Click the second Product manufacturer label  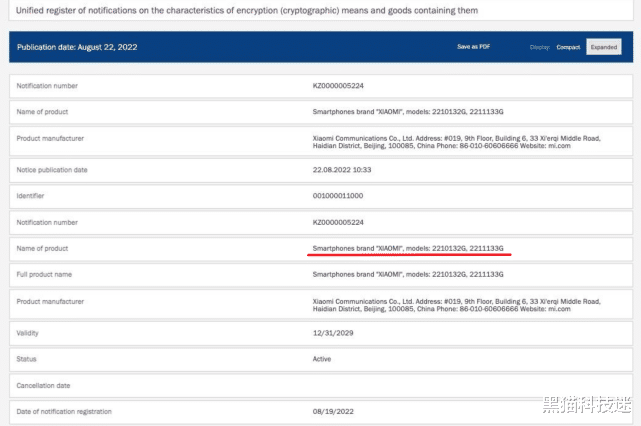coord(50,301)
